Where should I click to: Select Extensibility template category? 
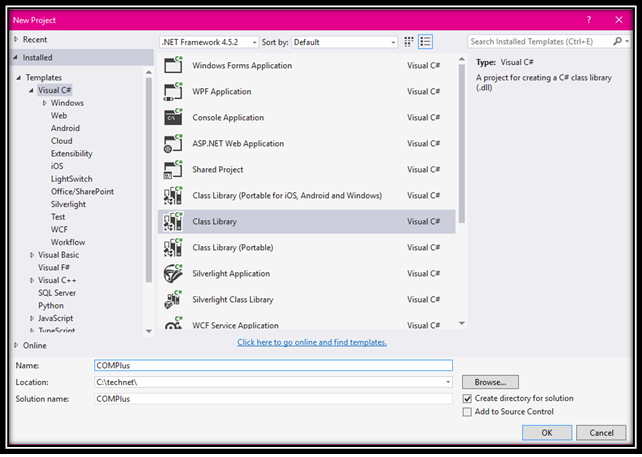coord(72,154)
